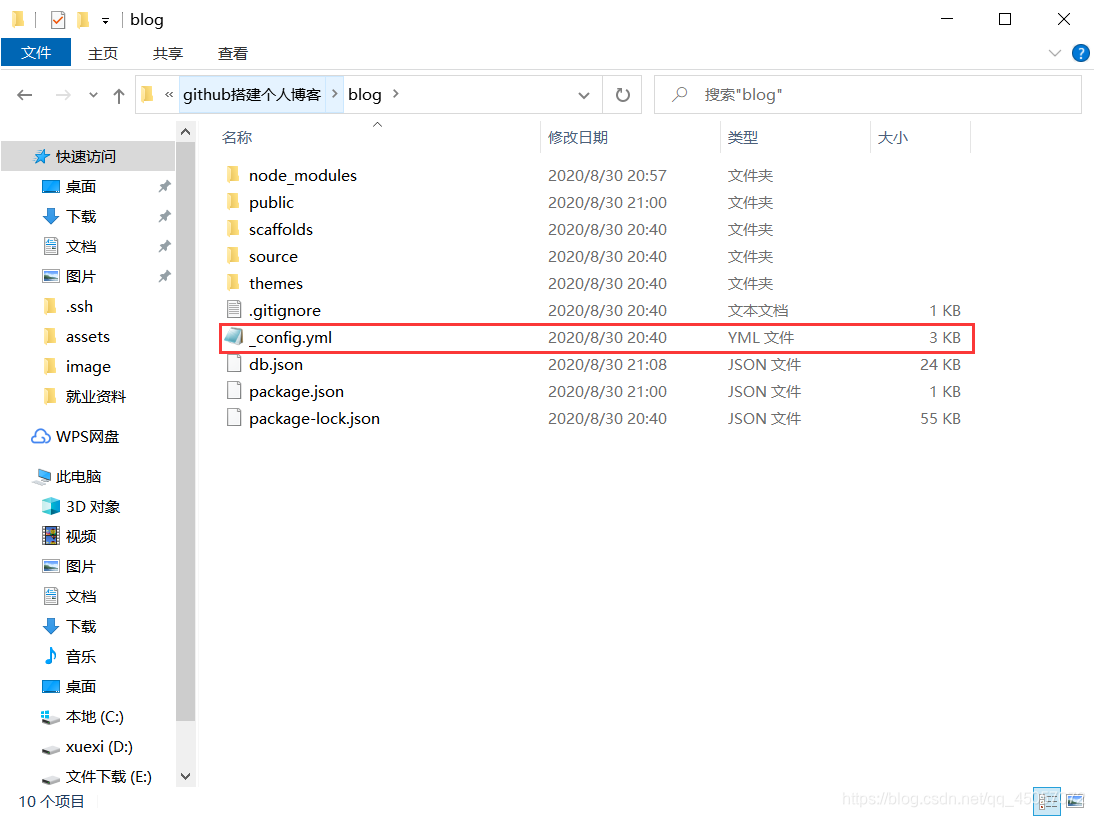Image resolution: width=1095 pixels, height=817 pixels.
Task: Switch to details view in status bar
Action: coord(1046,801)
